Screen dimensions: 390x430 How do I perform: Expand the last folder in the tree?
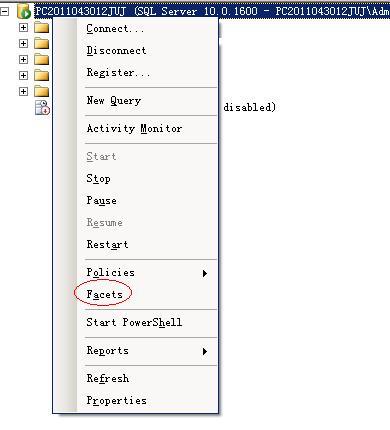coord(23,92)
